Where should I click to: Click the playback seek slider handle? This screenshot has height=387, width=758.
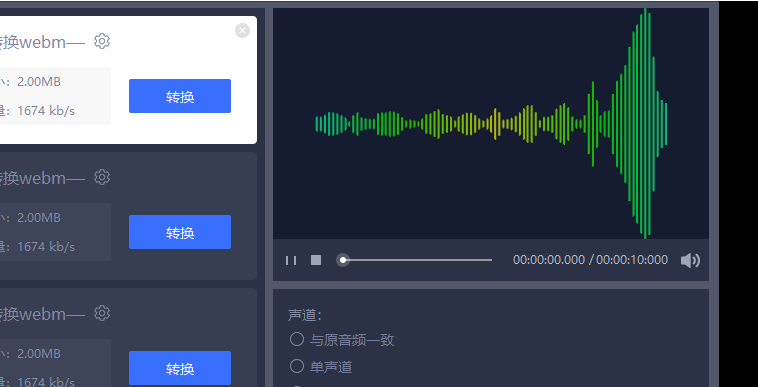coord(343,260)
